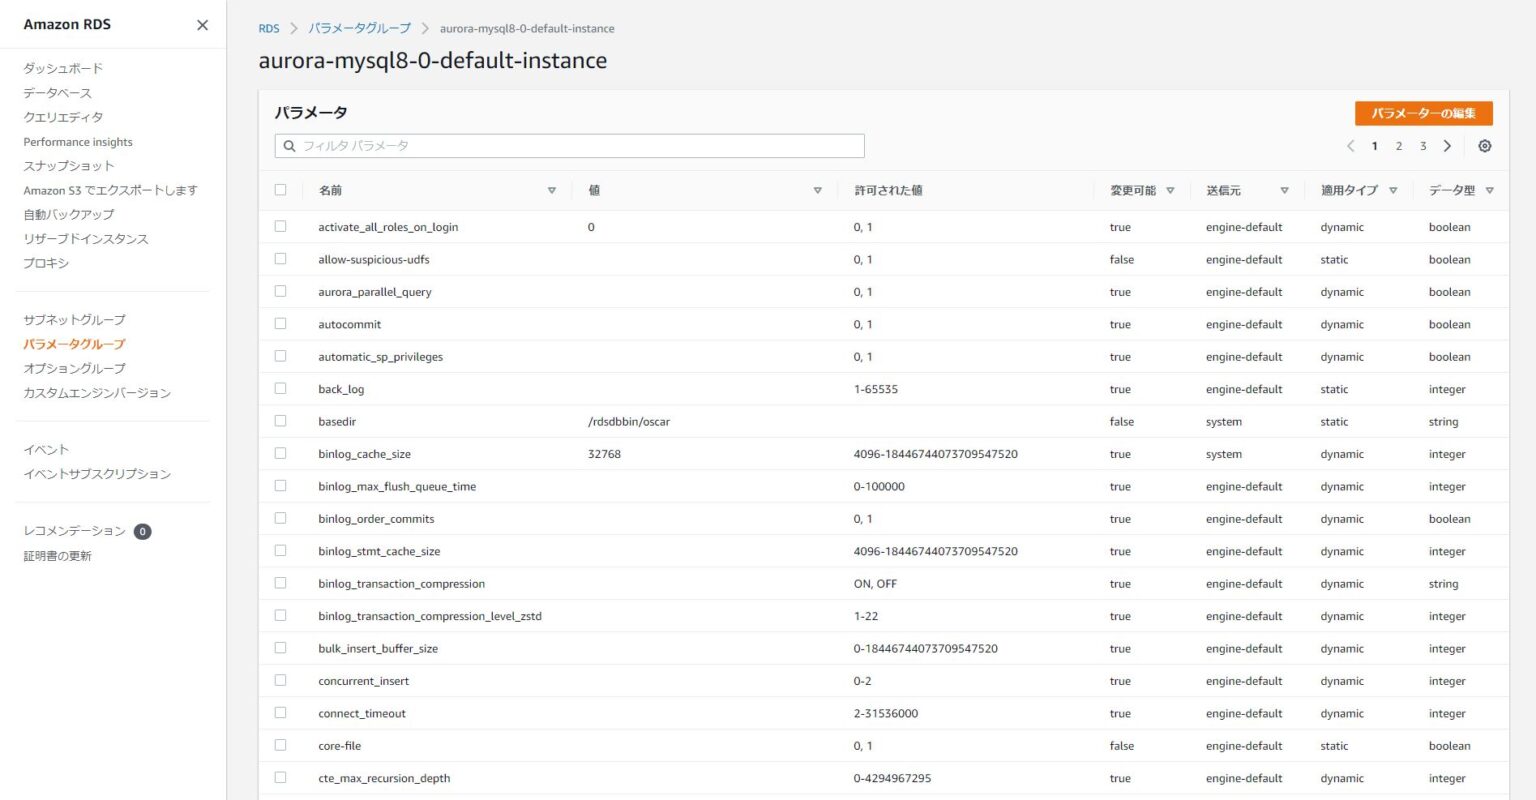Sort by データ型 column arrow

pos(1489,190)
